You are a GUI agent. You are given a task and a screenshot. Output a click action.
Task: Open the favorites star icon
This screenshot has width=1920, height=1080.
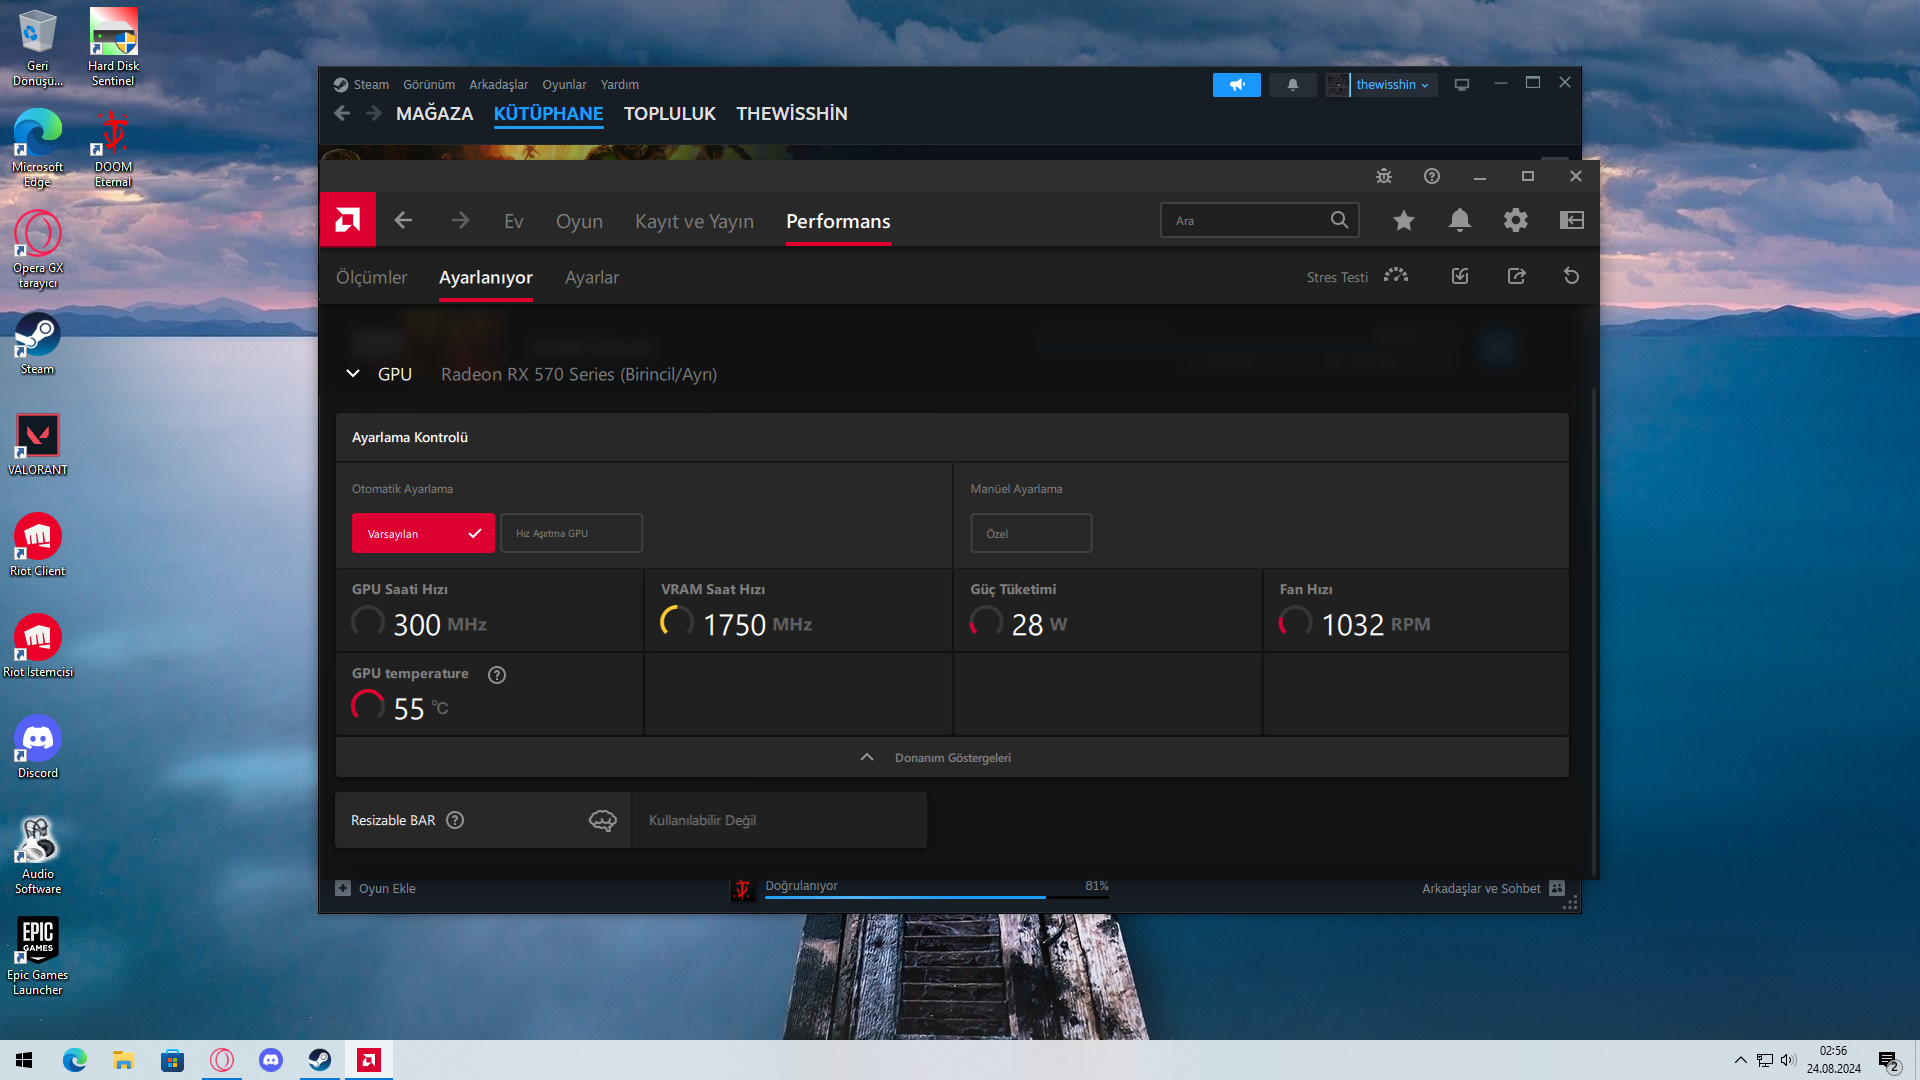pos(1404,220)
